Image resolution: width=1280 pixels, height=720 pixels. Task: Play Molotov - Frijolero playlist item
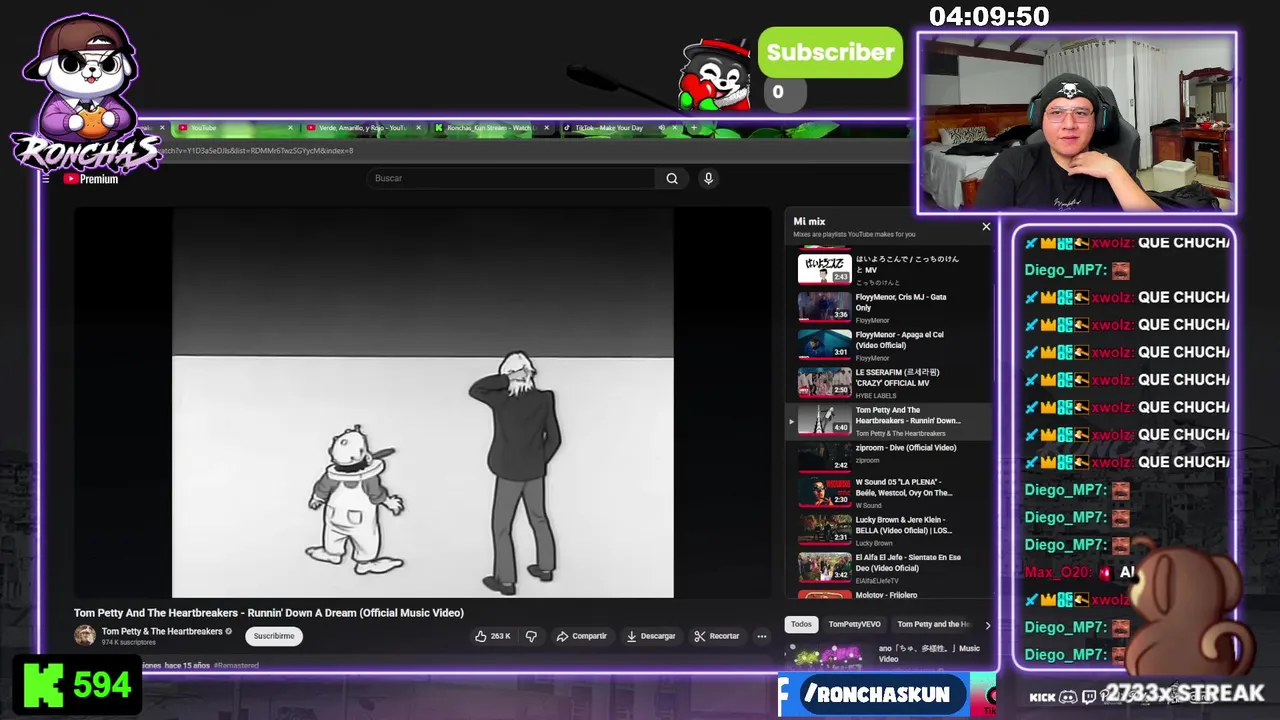click(x=890, y=594)
